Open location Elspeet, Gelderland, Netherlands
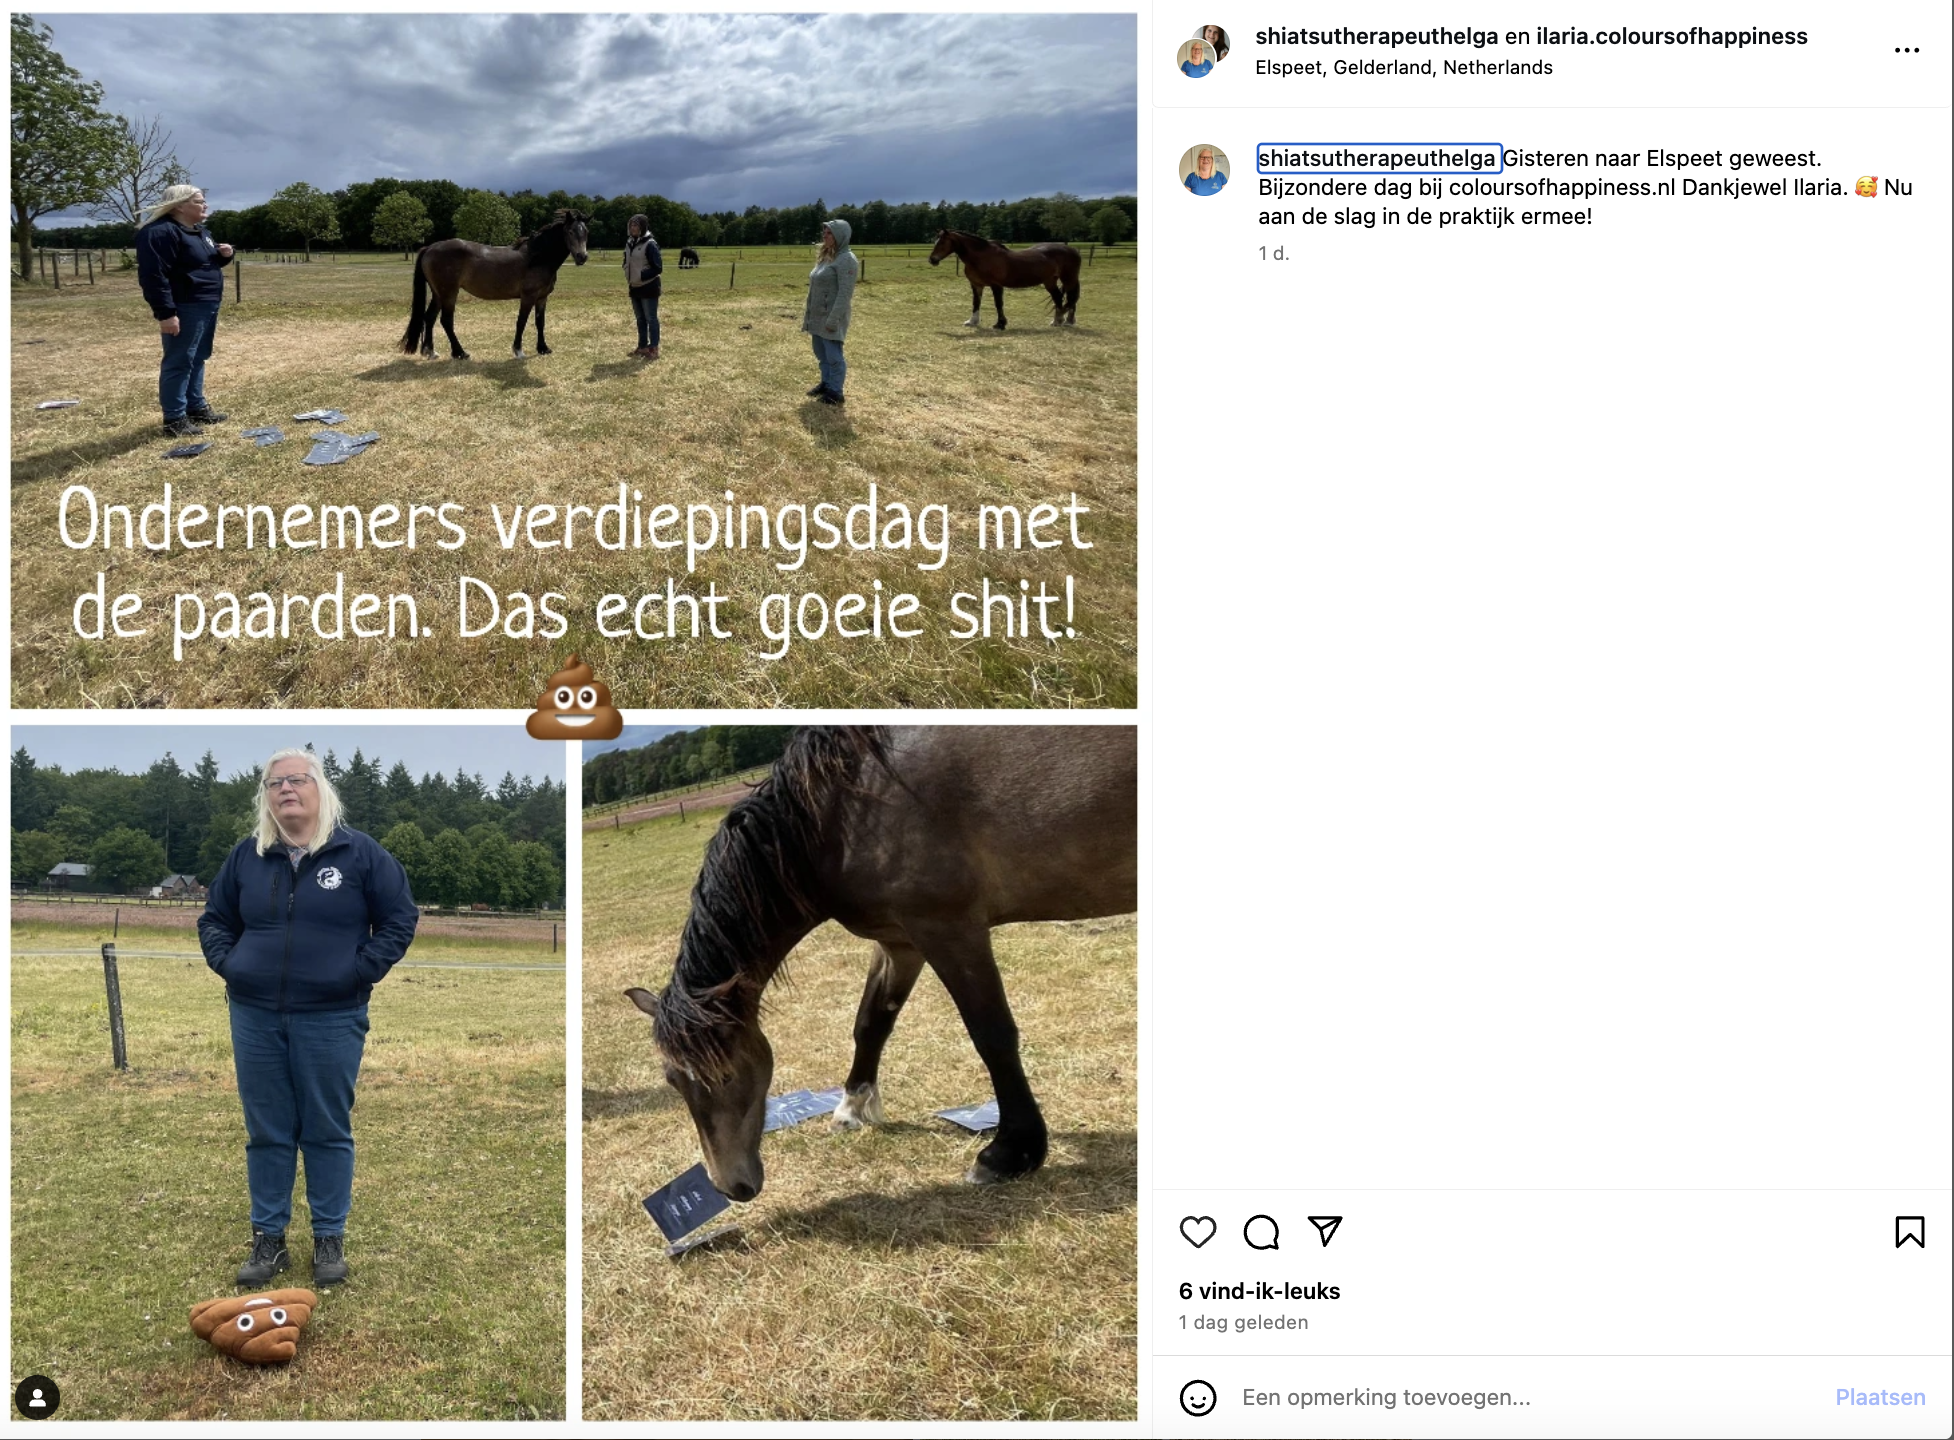The image size is (1954, 1440). (x=1403, y=67)
